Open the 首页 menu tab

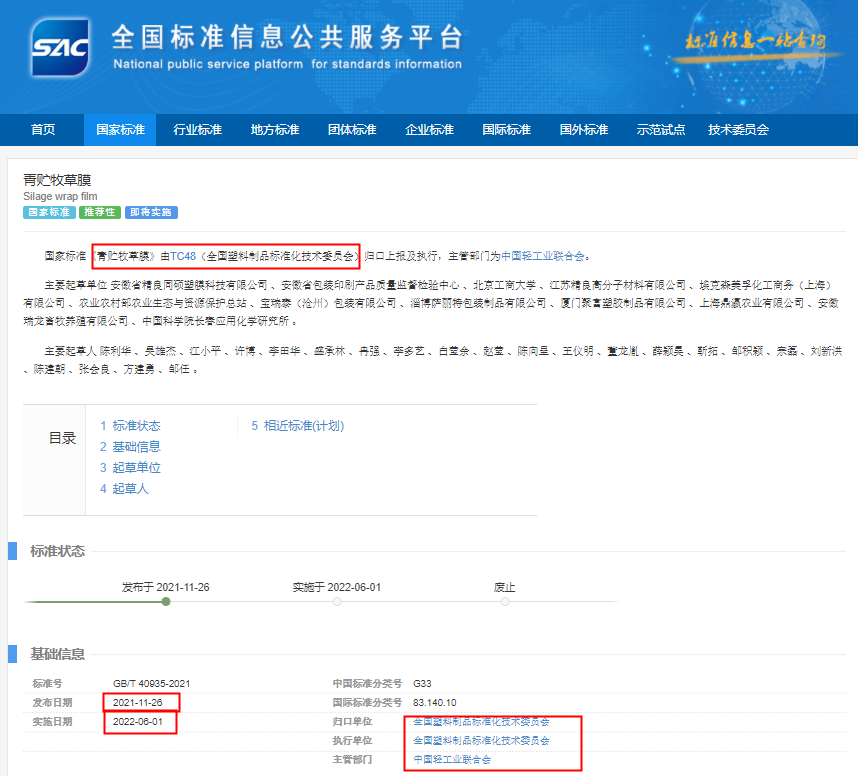[x=43, y=130]
